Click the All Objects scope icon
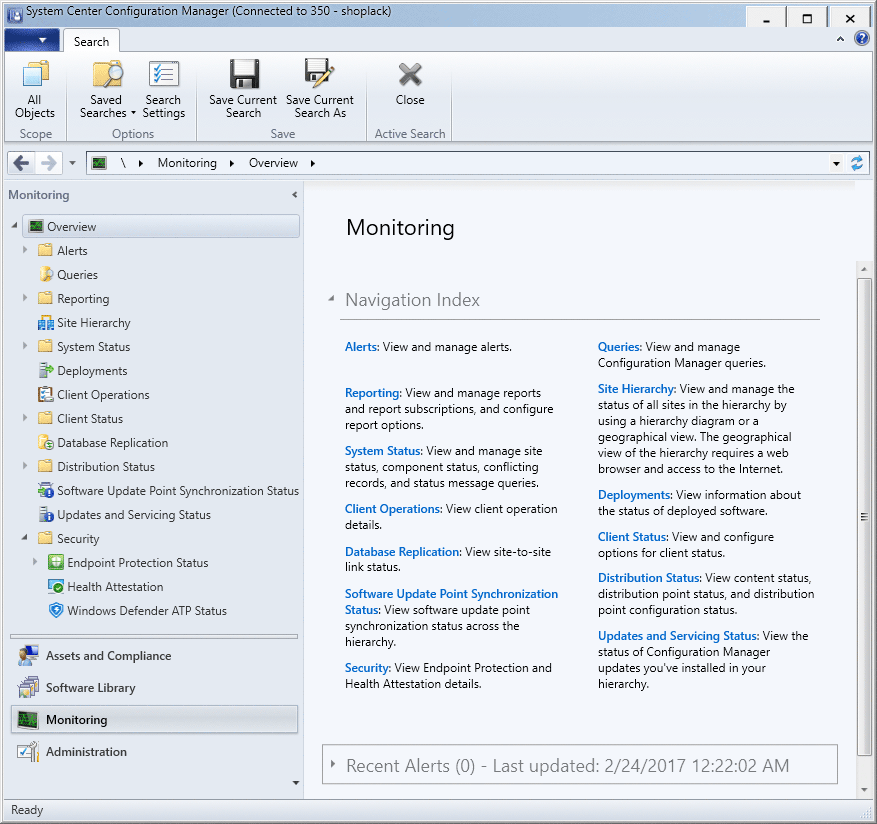This screenshot has height=824, width=877. pos(35,75)
